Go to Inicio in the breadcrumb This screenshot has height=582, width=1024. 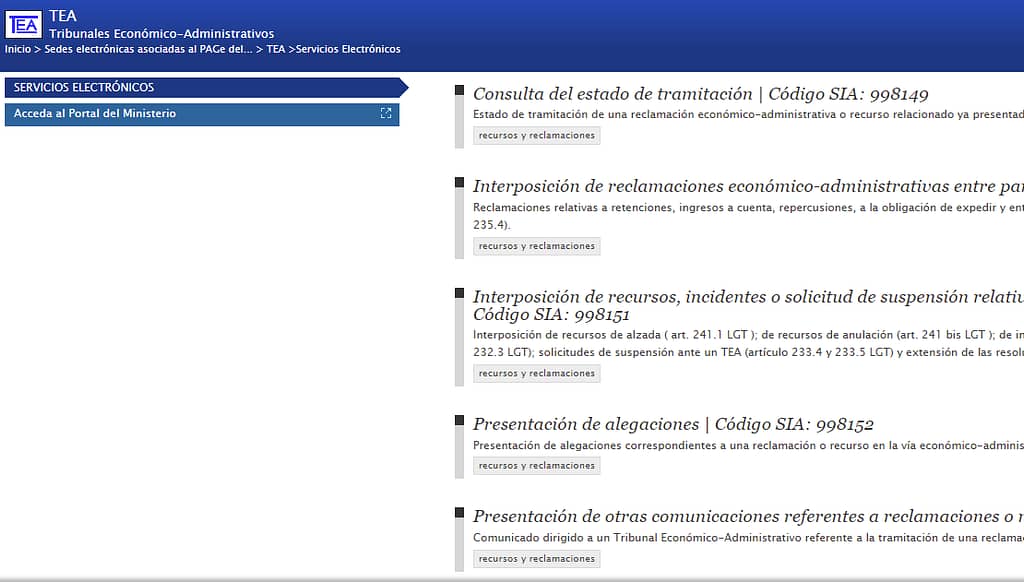point(17,49)
